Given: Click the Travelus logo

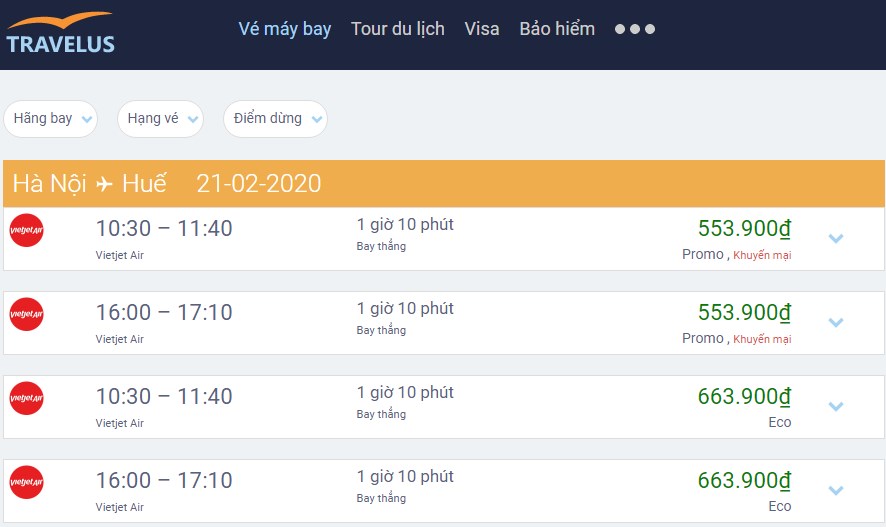Looking at the screenshot, I should tap(60, 33).
